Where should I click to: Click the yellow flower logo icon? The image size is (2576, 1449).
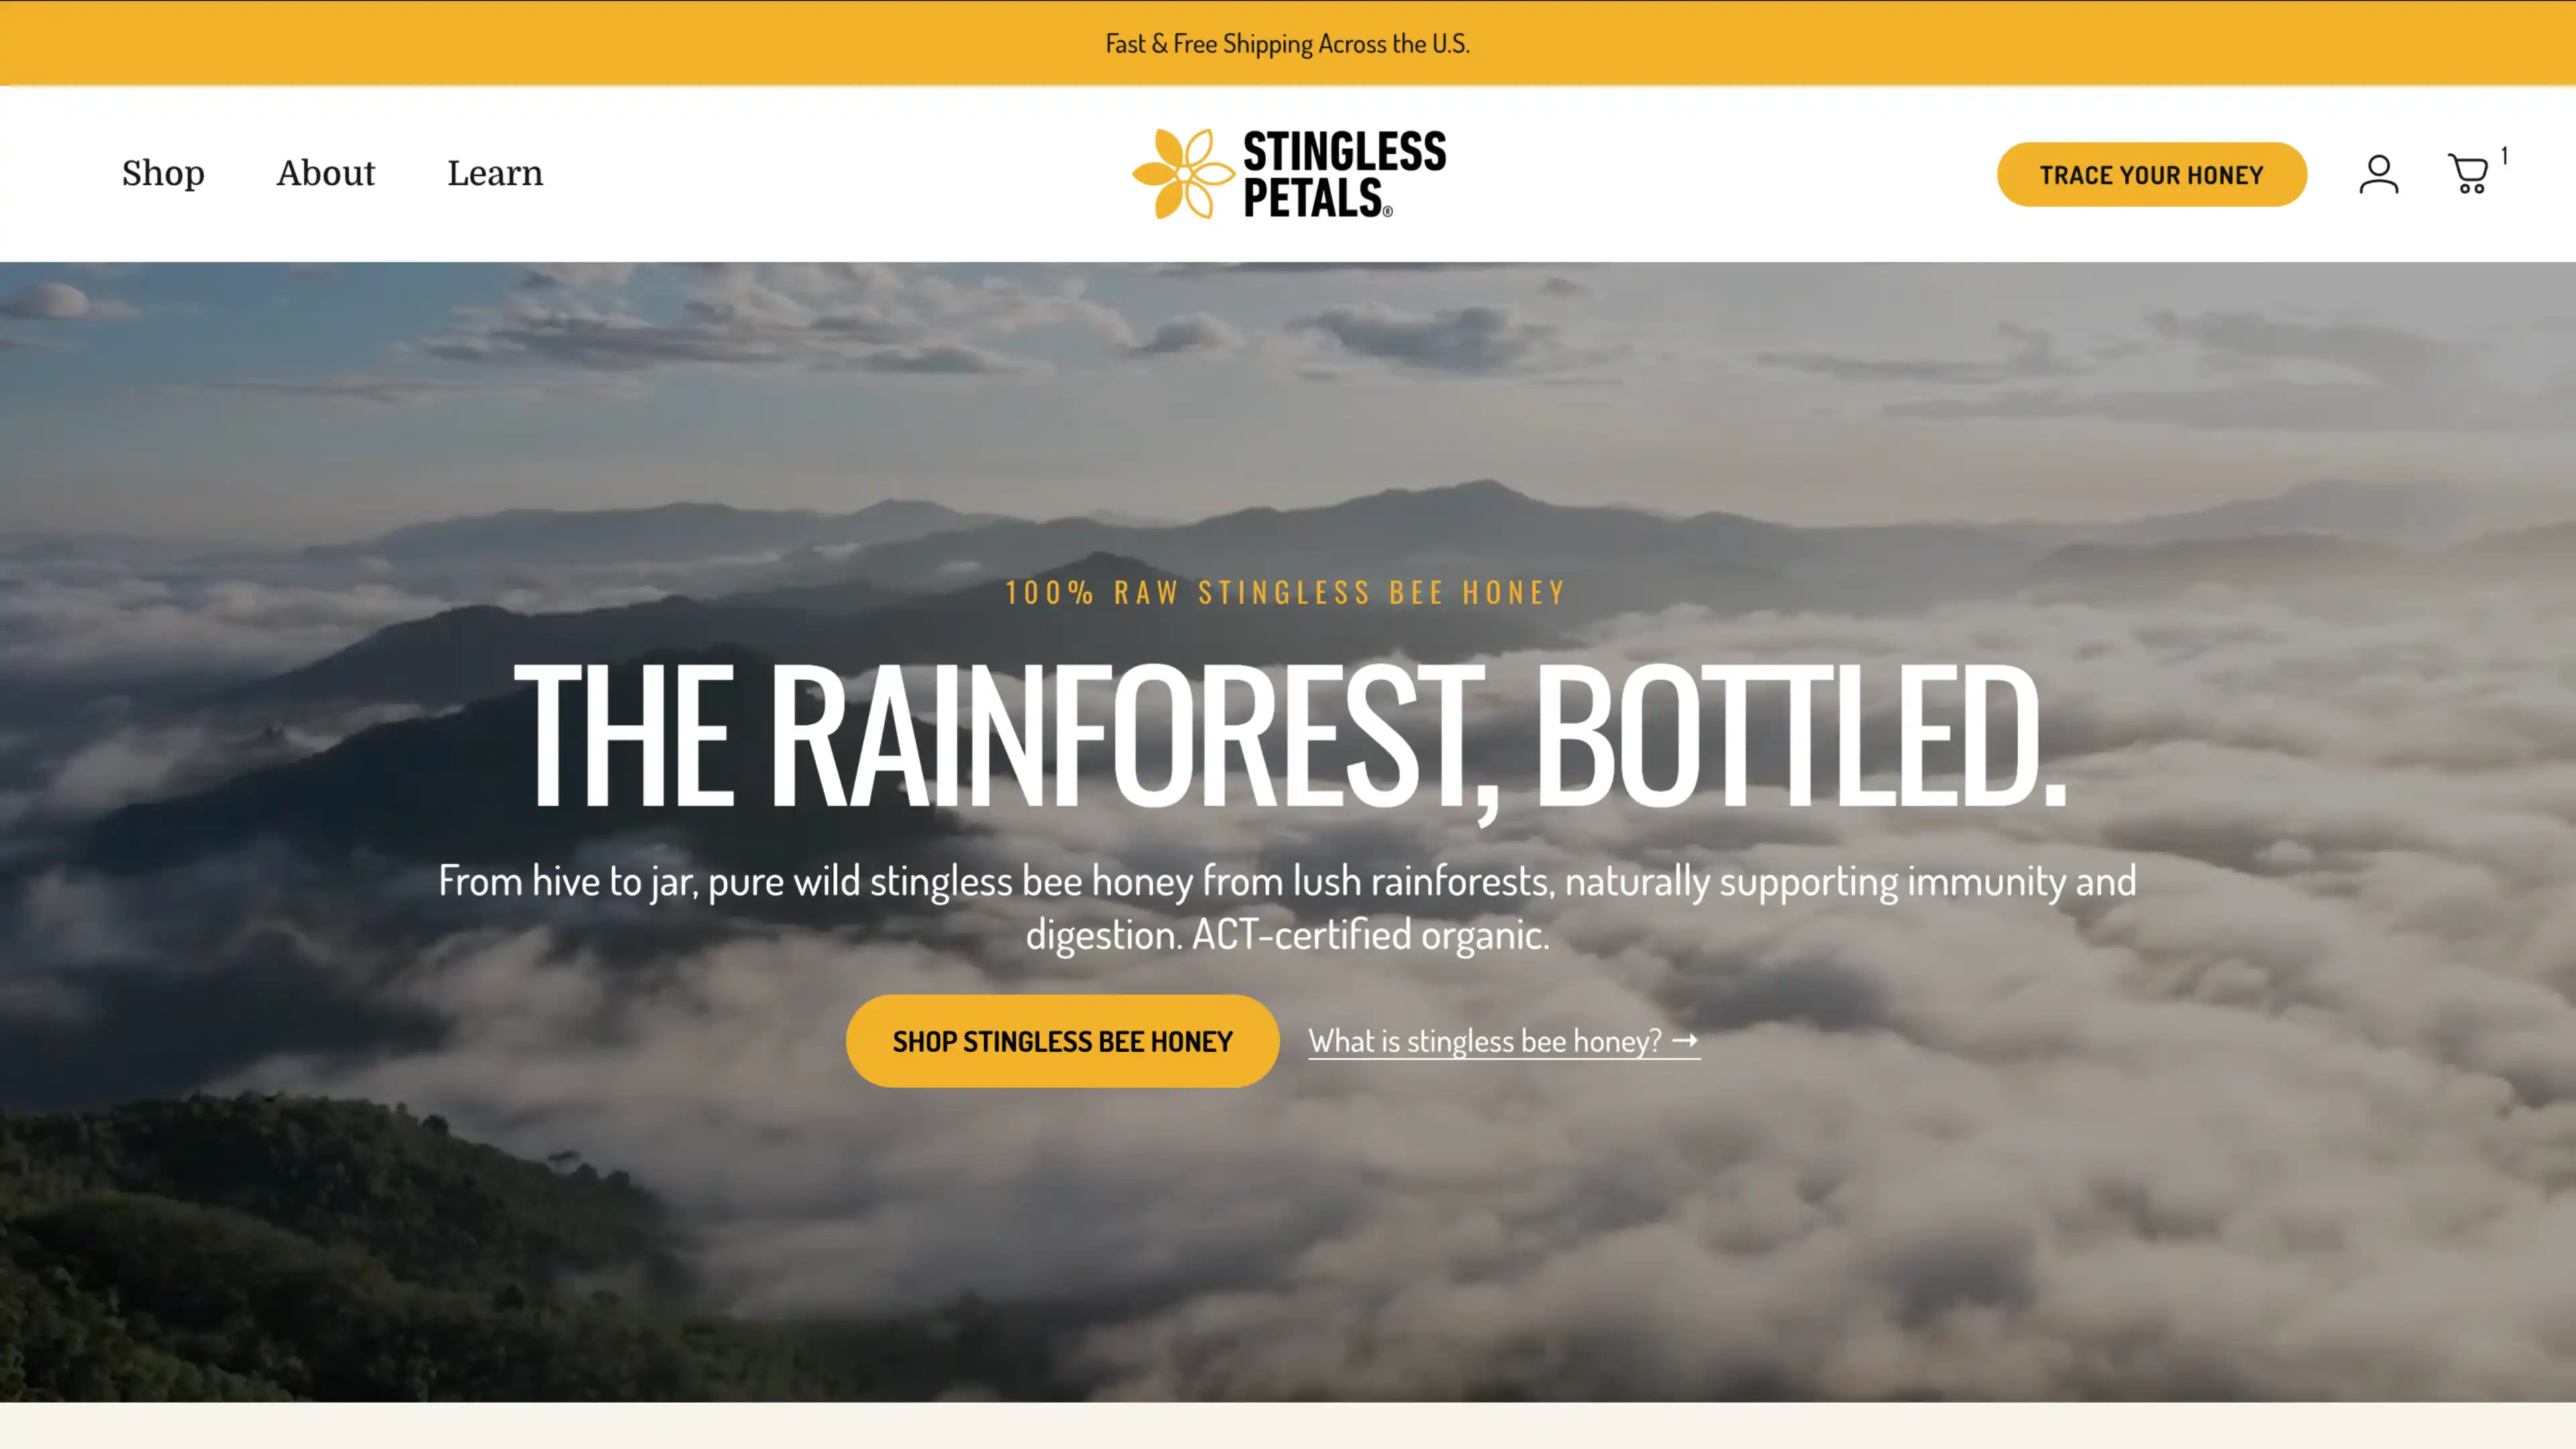coord(1183,174)
